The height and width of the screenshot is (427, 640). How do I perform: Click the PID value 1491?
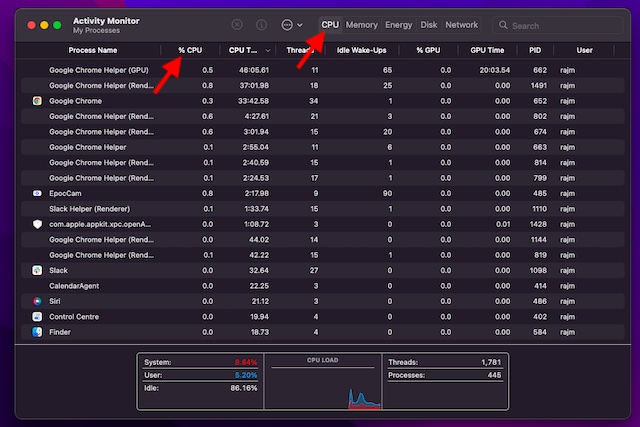(539, 86)
